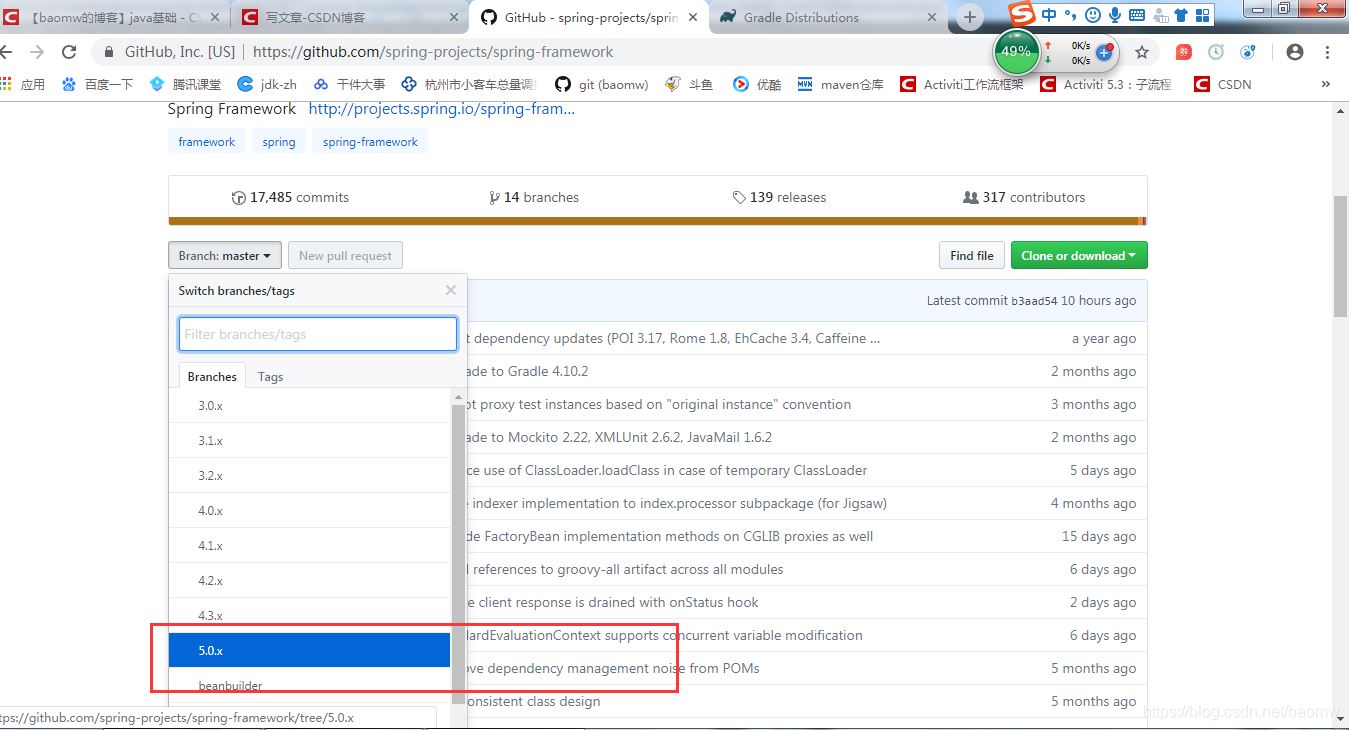Viewport: 1349px width, 730px height.
Task: Activate Sogou voice input microphone
Action: tap(1115, 15)
